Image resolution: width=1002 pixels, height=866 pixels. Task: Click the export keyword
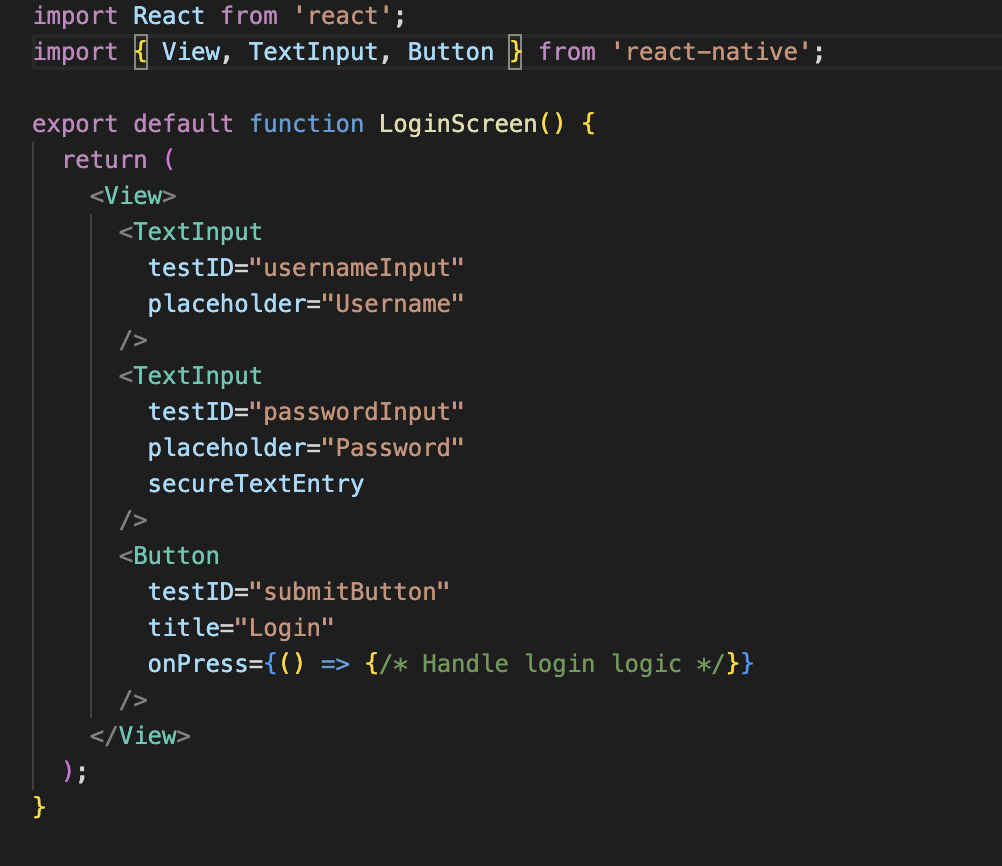click(x=75, y=124)
